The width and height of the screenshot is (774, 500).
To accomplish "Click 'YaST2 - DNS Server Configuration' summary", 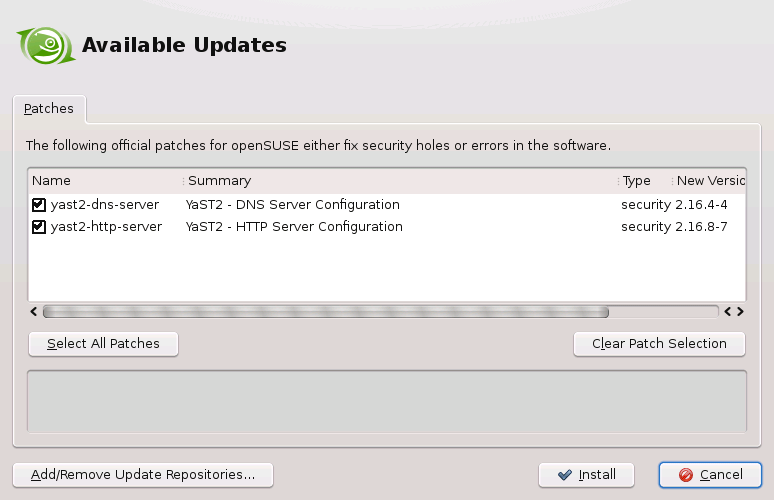I will [293, 204].
